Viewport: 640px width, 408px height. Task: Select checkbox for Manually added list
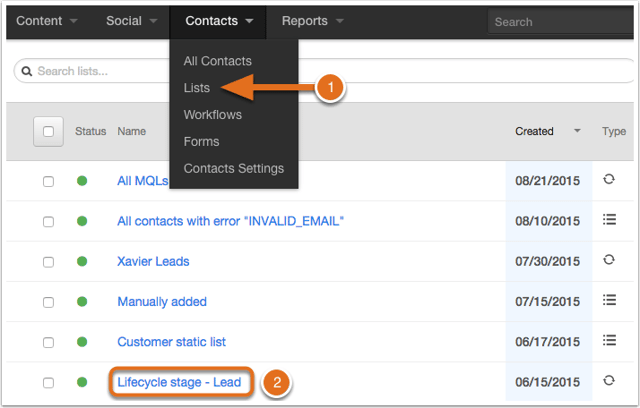click(48, 302)
